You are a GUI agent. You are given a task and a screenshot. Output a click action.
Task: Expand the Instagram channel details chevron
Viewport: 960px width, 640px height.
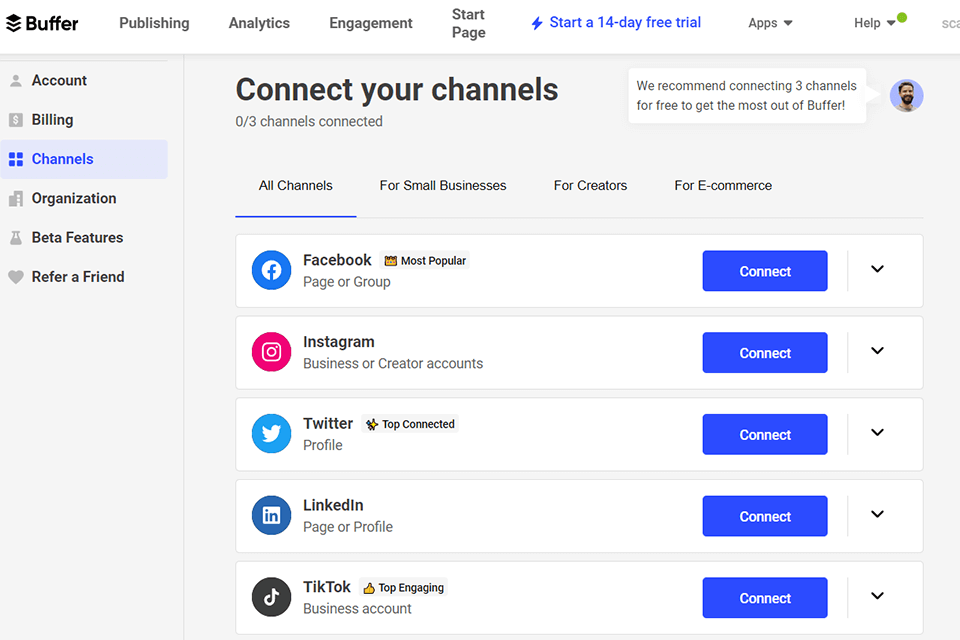(x=877, y=350)
